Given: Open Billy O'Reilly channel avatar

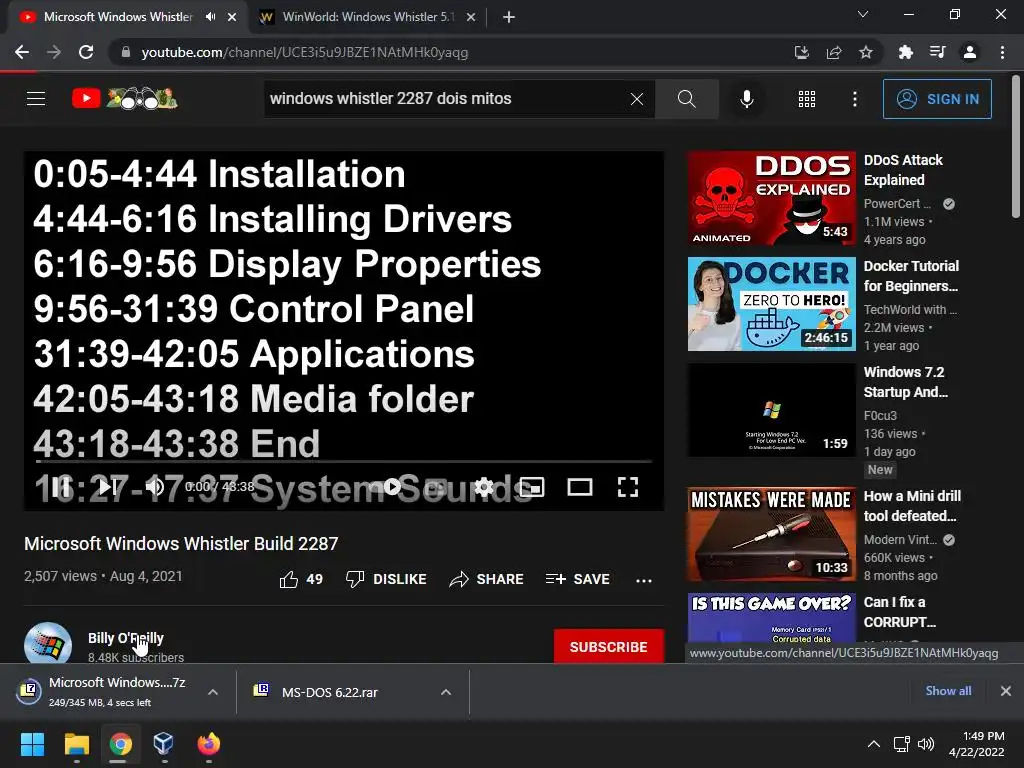Looking at the screenshot, I should [x=48, y=643].
